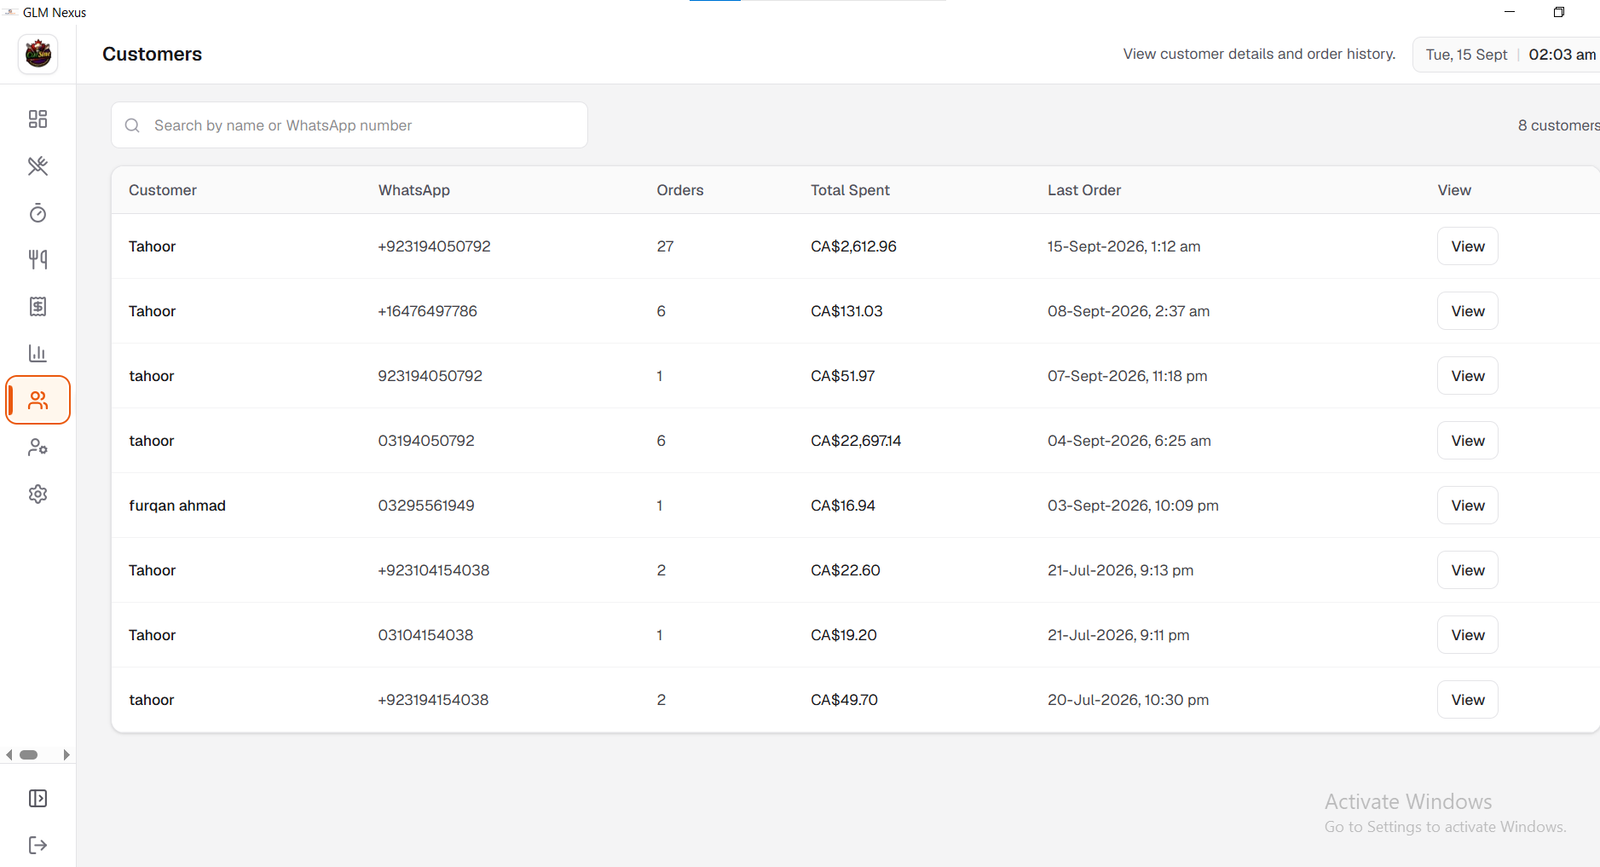Open the dashboard grid icon in sidebar
The height and width of the screenshot is (867, 1600).
pyautogui.click(x=38, y=119)
